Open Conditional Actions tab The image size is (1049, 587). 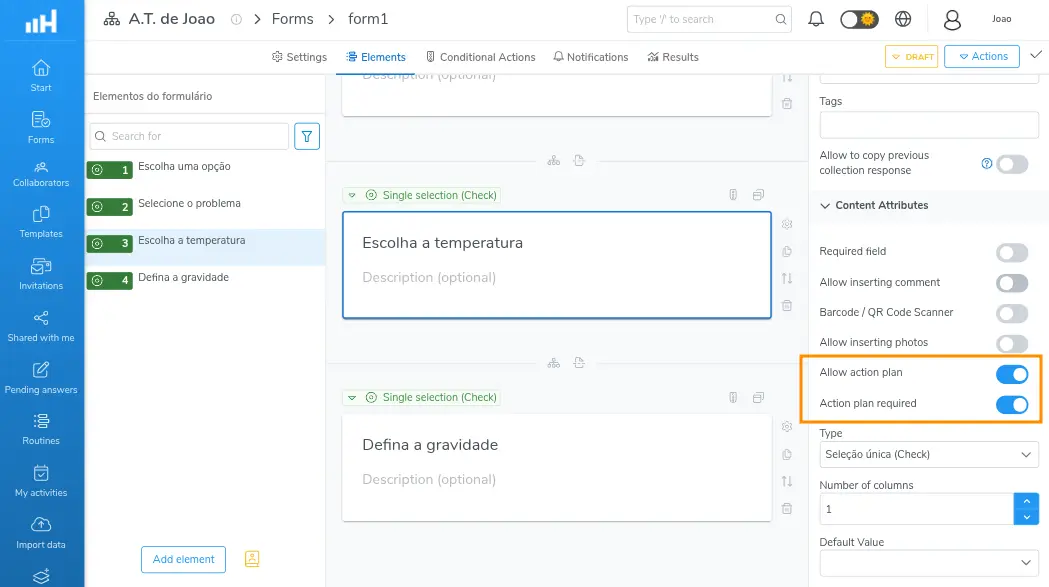[x=480, y=57]
